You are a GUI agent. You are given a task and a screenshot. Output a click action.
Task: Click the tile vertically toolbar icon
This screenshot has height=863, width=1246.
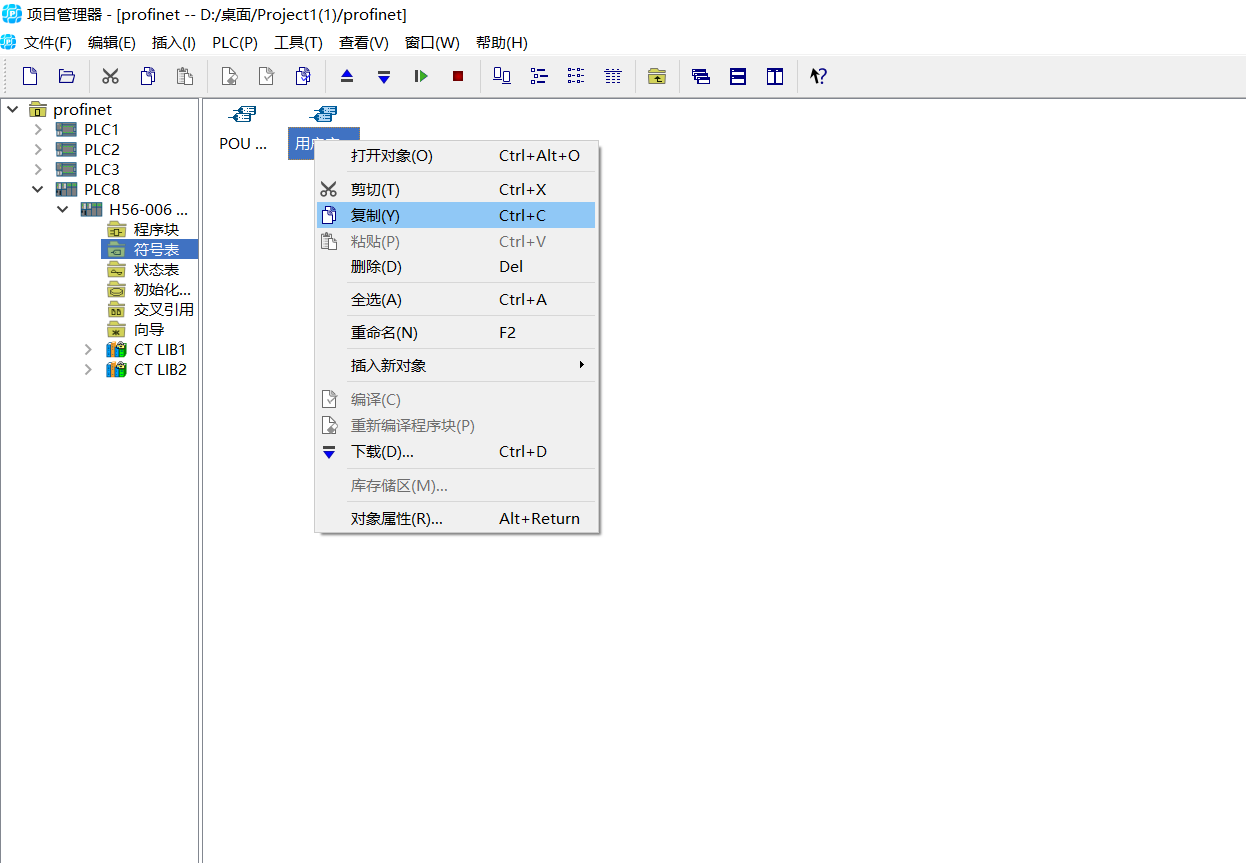pyautogui.click(x=775, y=76)
